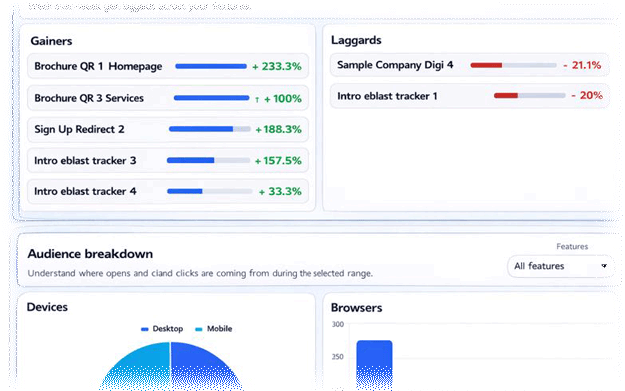
Task: Select the Brochure QR 3 Services row
Action: tap(168, 98)
